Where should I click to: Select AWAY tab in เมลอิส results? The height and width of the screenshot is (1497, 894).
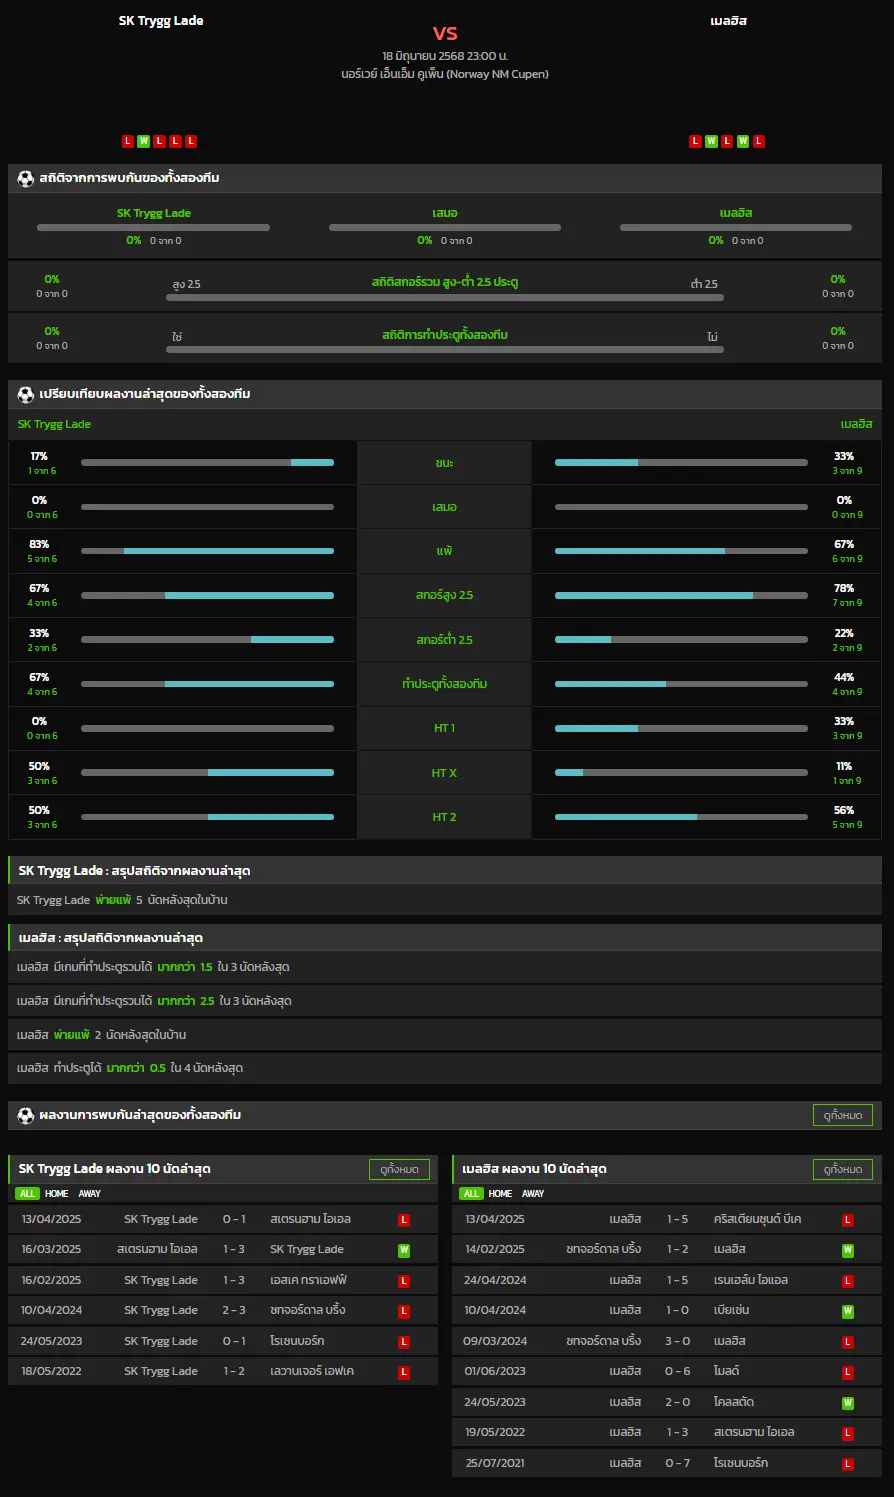(x=534, y=1194)
